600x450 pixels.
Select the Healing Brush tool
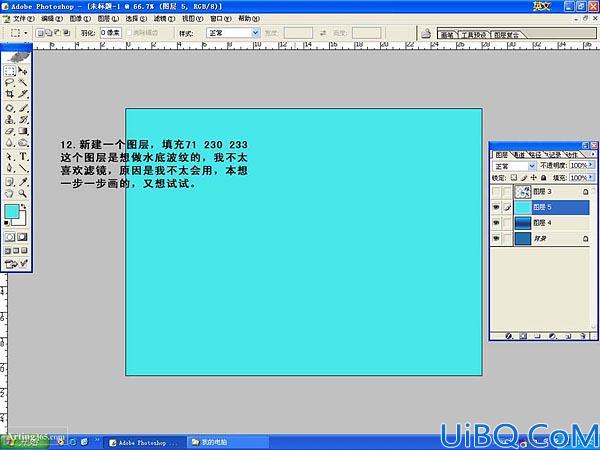click(10, 108)
